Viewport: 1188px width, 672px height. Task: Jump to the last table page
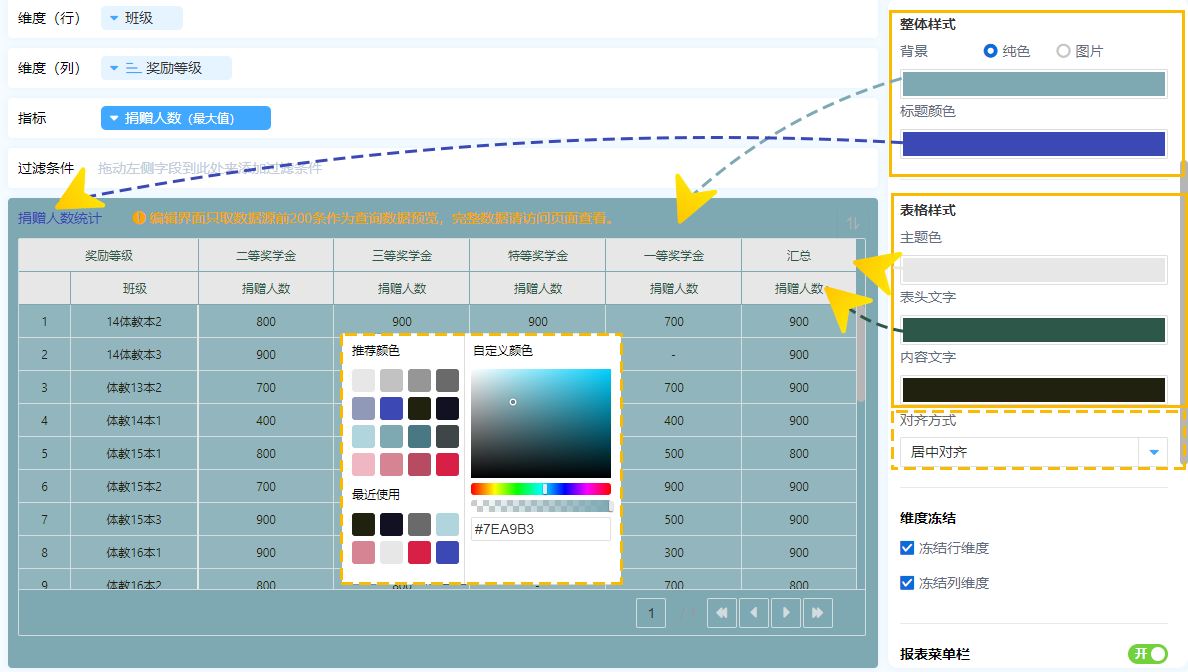(x=818, y=613)
